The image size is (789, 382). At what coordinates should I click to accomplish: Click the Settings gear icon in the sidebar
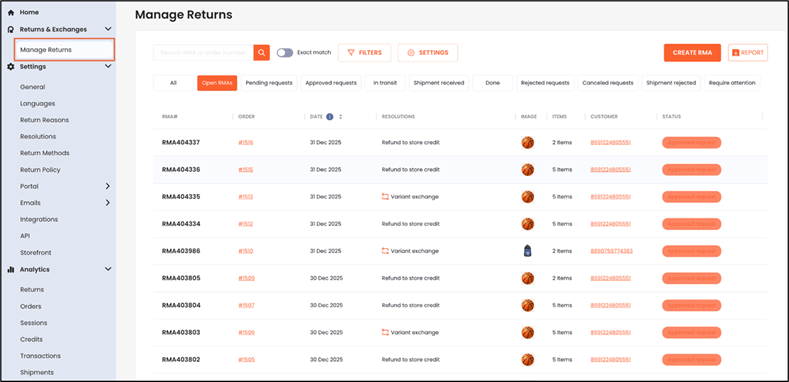(x=11, y=66)
